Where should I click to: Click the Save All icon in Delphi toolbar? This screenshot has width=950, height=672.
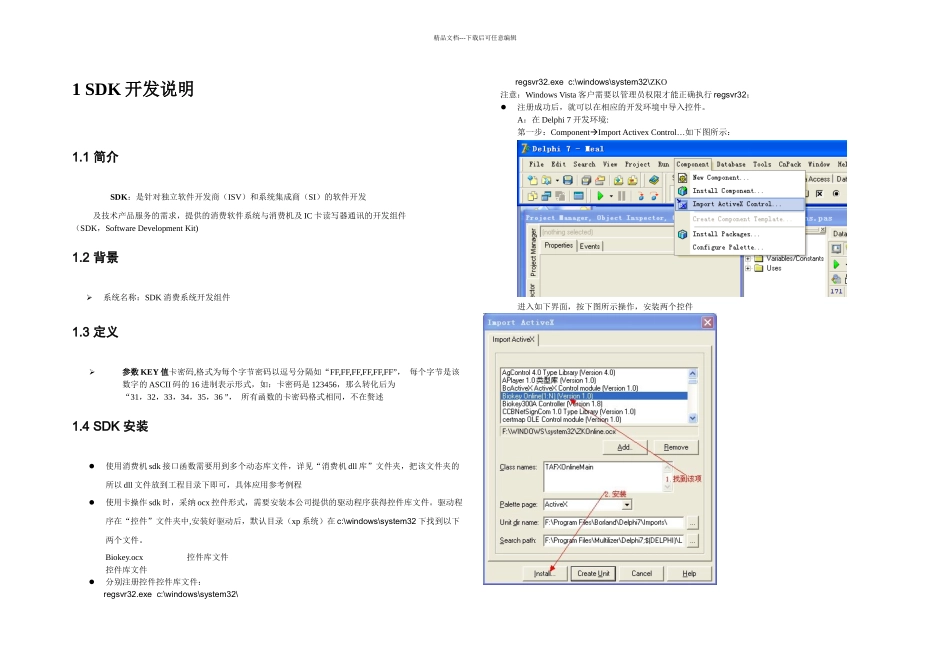(x=586, y=180)
